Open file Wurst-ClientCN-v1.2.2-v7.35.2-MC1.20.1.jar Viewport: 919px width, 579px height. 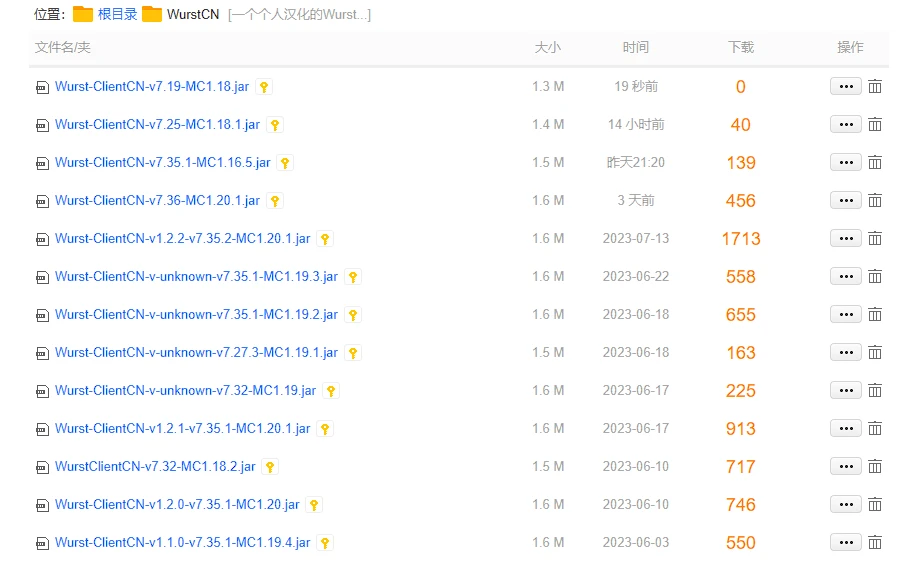click(182, 239)
